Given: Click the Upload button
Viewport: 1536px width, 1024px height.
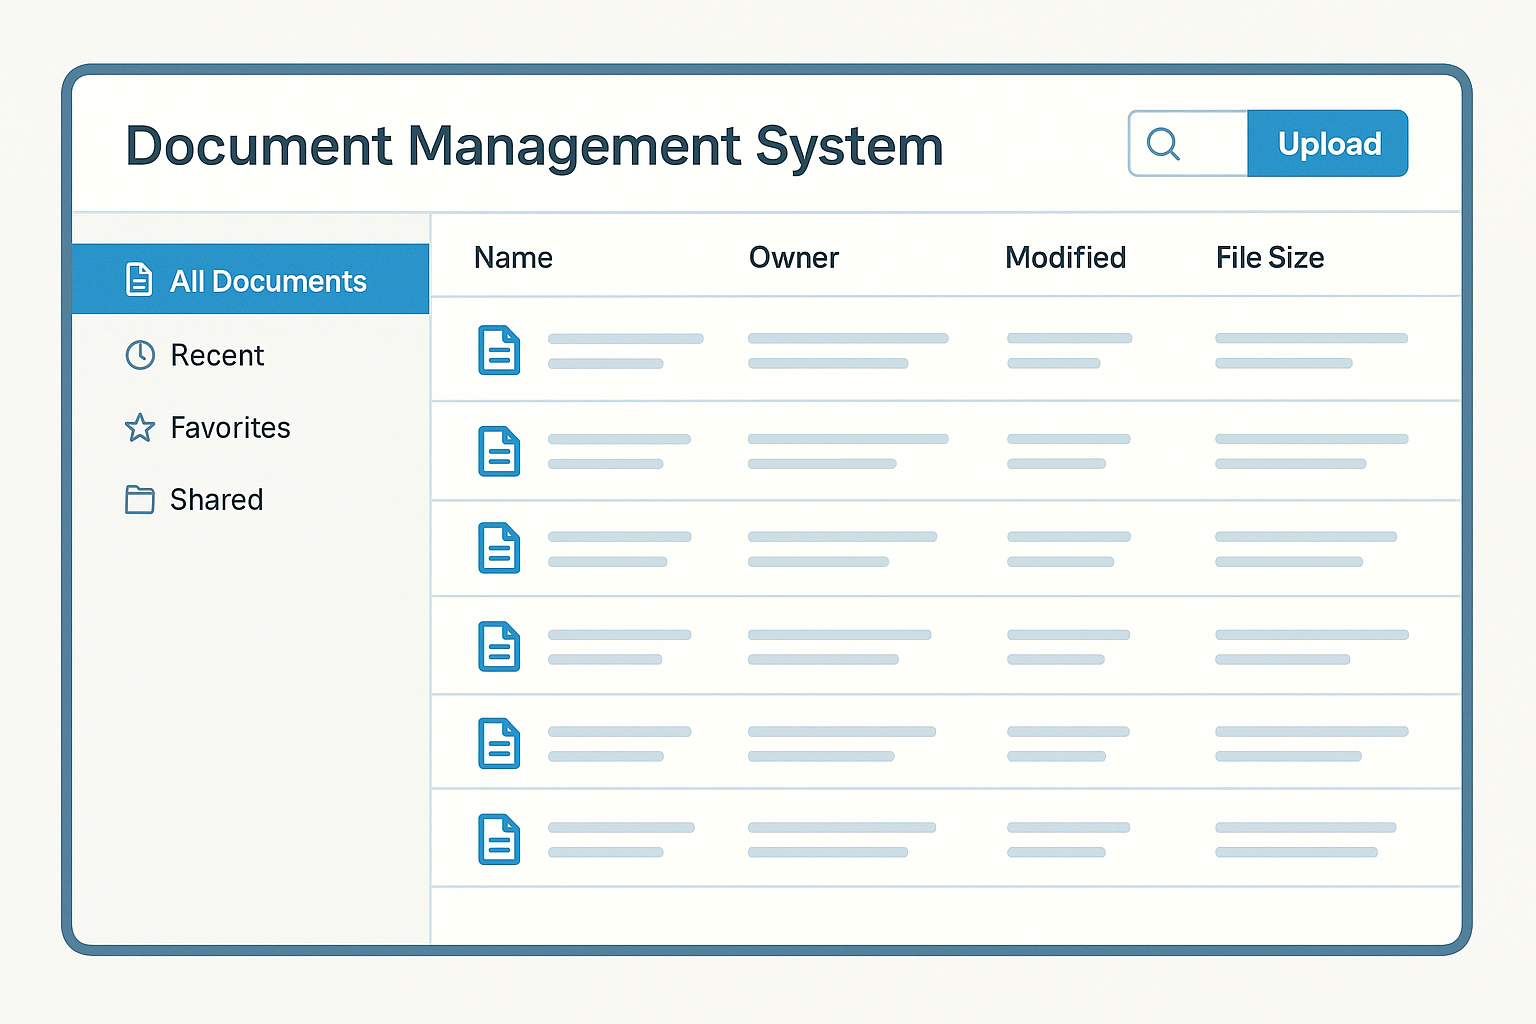Looking at the screenshot, I should [x=1328, y=143].
